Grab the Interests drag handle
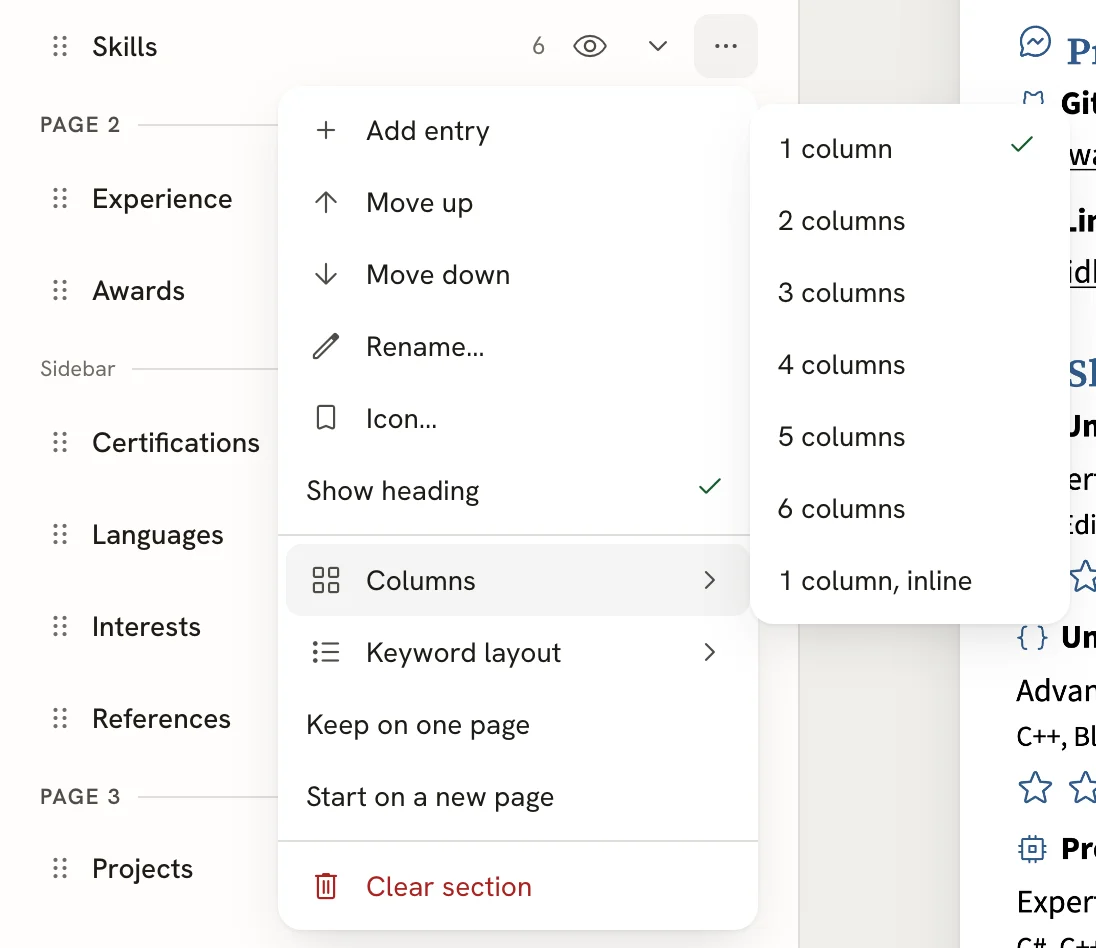This screenshot has height=948, width=1096. coord(60,626)
